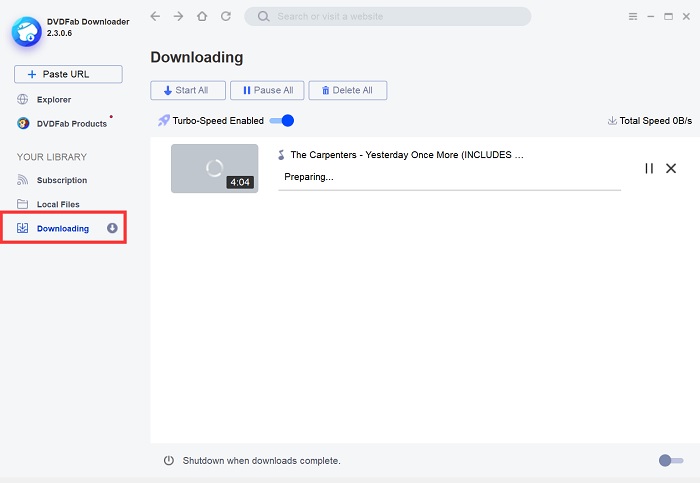Click the download badge beside Downloading
The height and width of the screenshot is (483, 700).
(112, 228)
